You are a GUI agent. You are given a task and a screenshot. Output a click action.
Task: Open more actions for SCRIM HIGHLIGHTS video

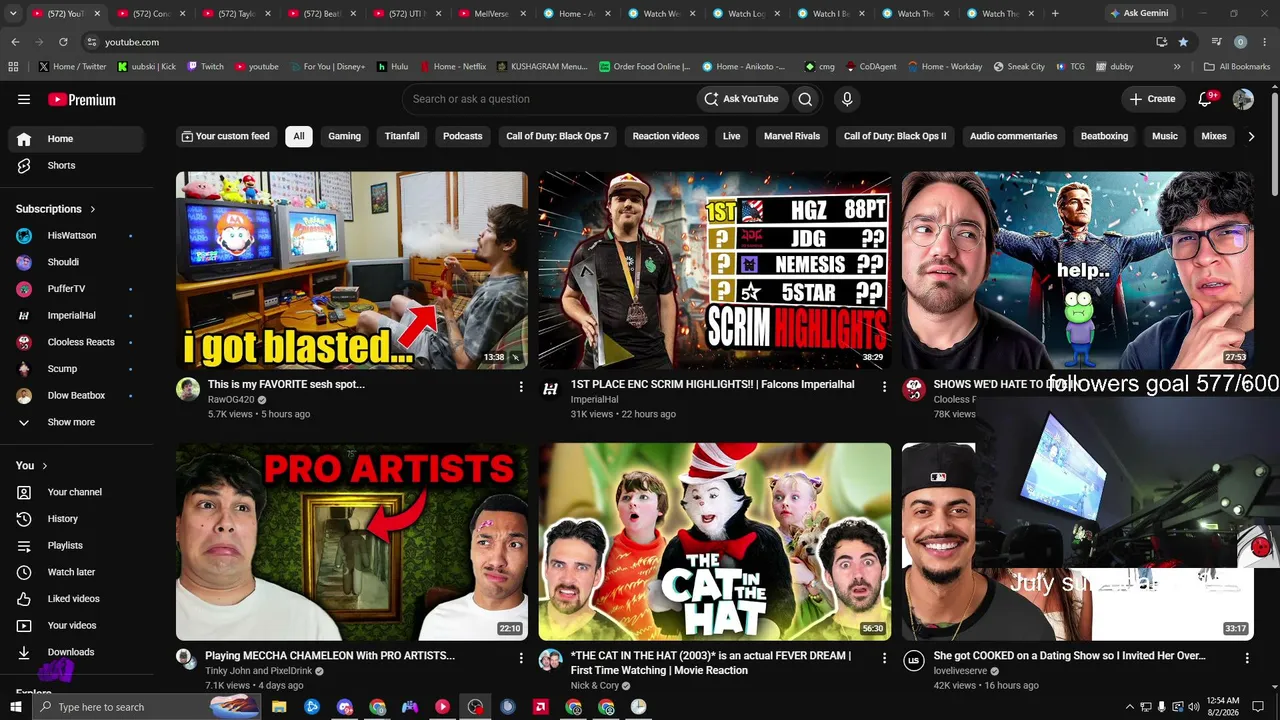(x=884, y=386)
